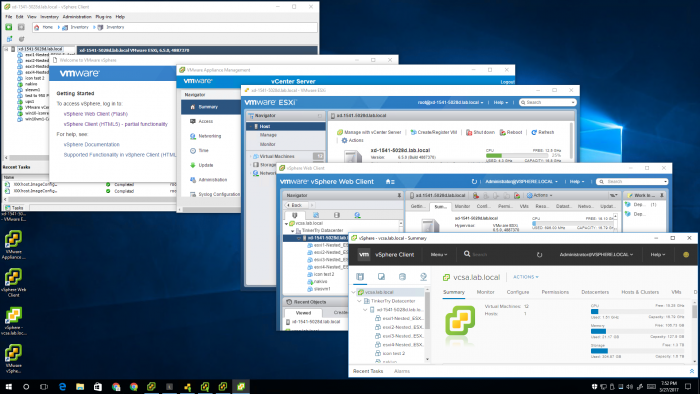The width and height of the screenshot is (700, 394).
Task: Pin the Navigator panel in vSphere Web Client
Action: [399, 195]
